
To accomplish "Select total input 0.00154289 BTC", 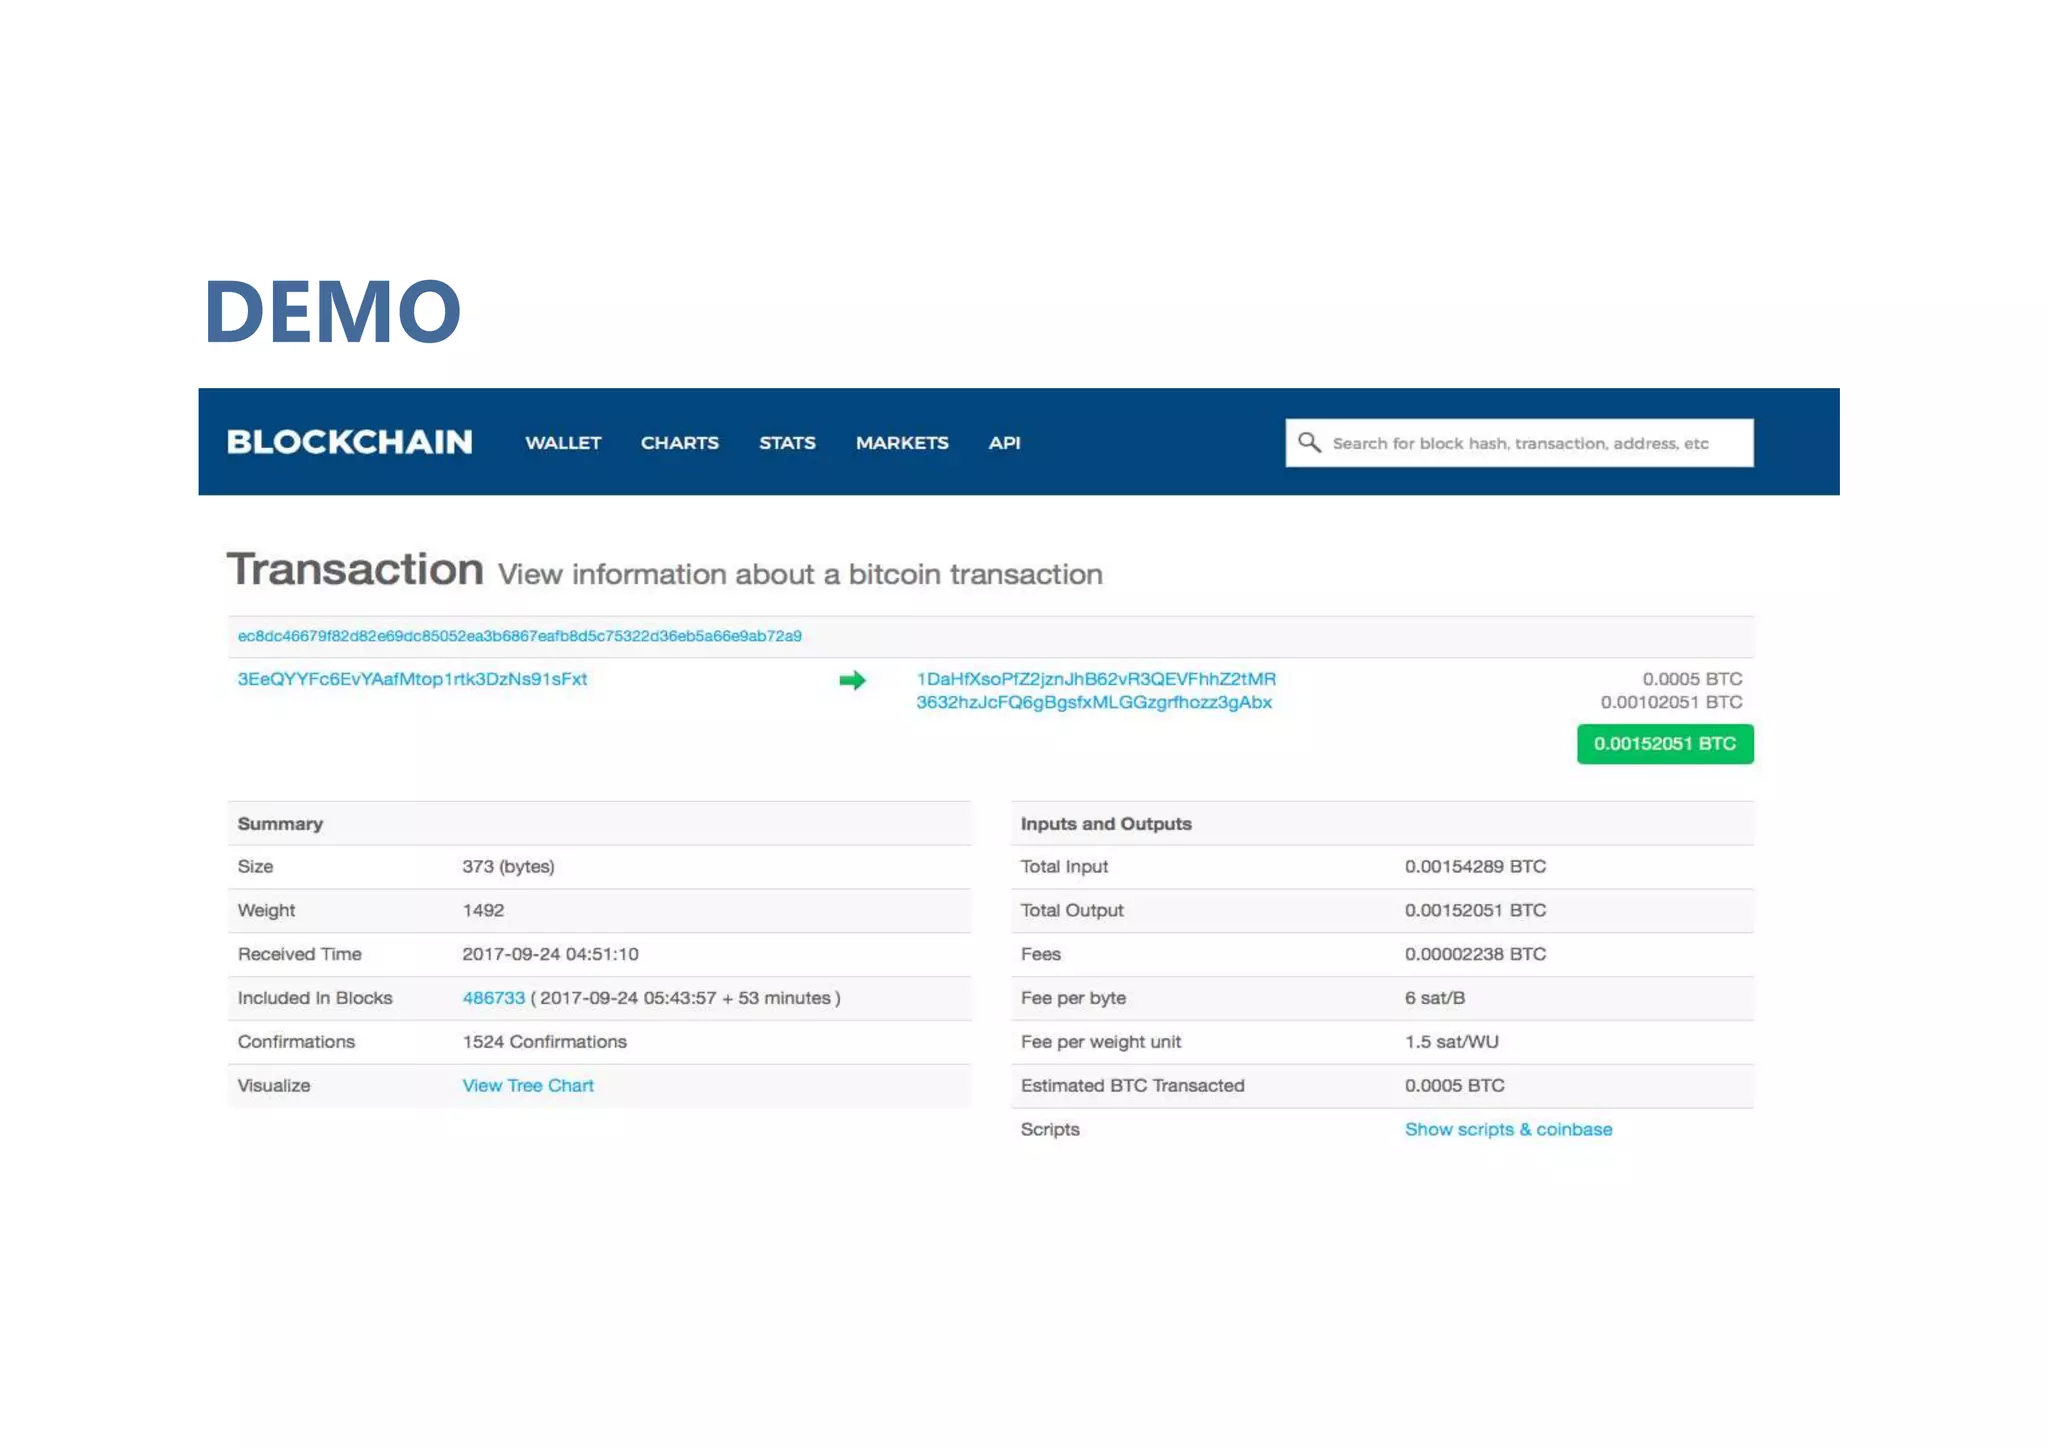I will 1475,867.
